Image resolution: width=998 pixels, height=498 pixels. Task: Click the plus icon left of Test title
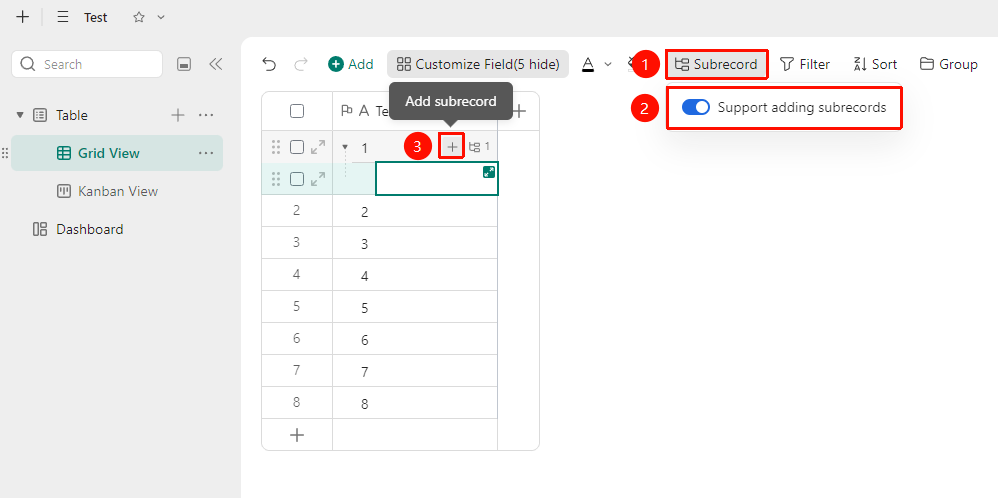pos(22,17)
